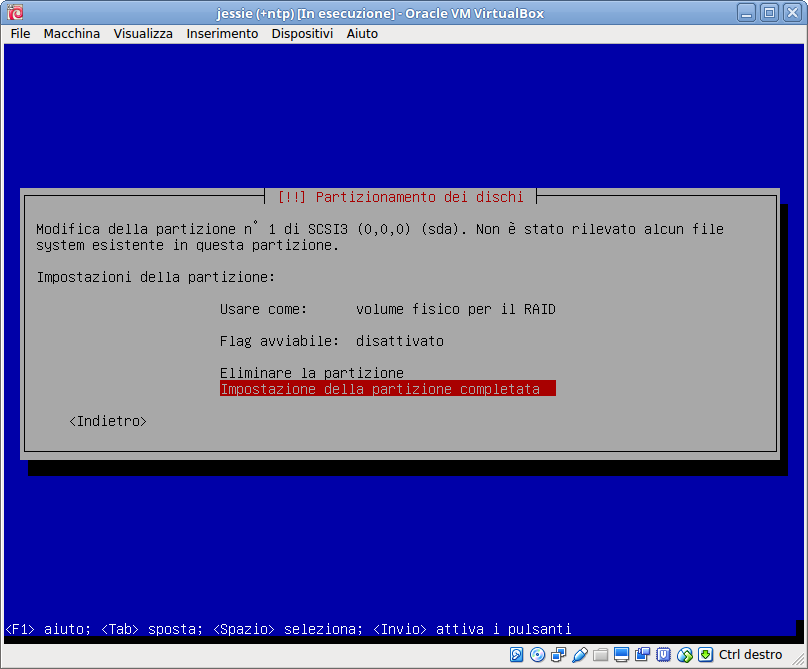Click the window resize grip corner
This screenshot has width=808, height=669.
799,659
